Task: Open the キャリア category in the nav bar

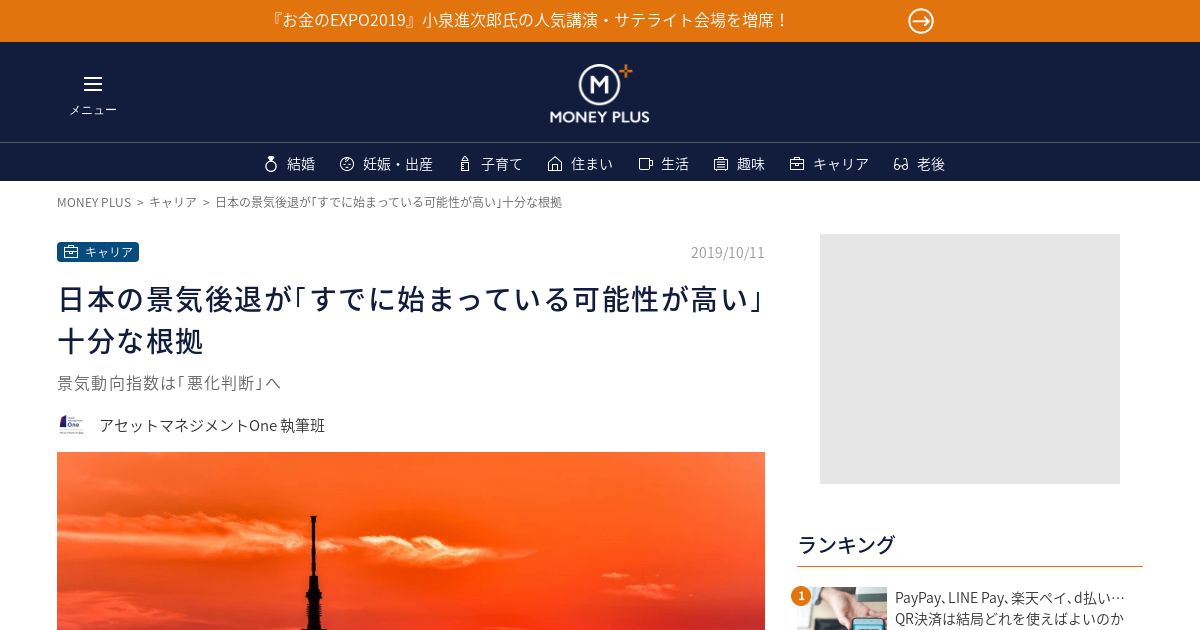Action: tap(841, 164)
